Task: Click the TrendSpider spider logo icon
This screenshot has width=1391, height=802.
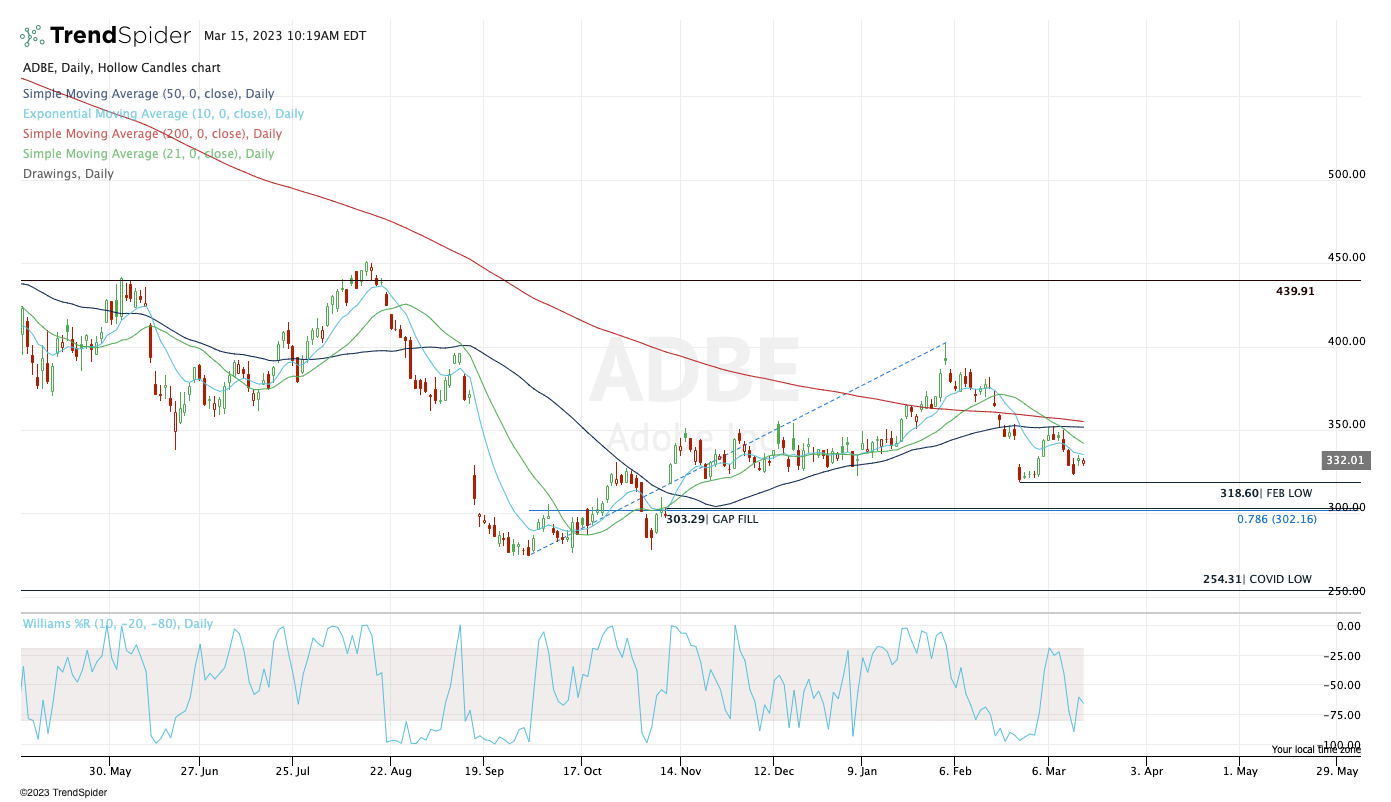Action: (32, 36)
